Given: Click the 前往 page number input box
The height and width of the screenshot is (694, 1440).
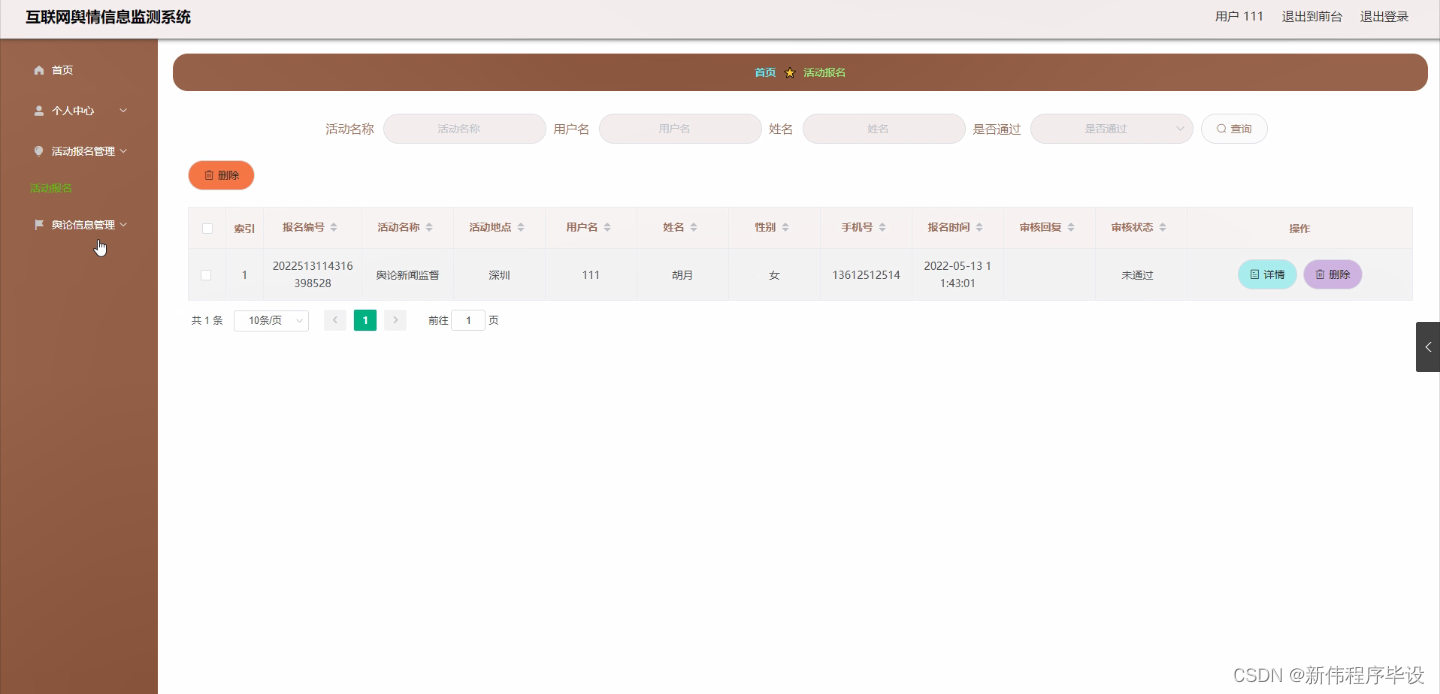Looking at the screenshot, I should (468, 320).
